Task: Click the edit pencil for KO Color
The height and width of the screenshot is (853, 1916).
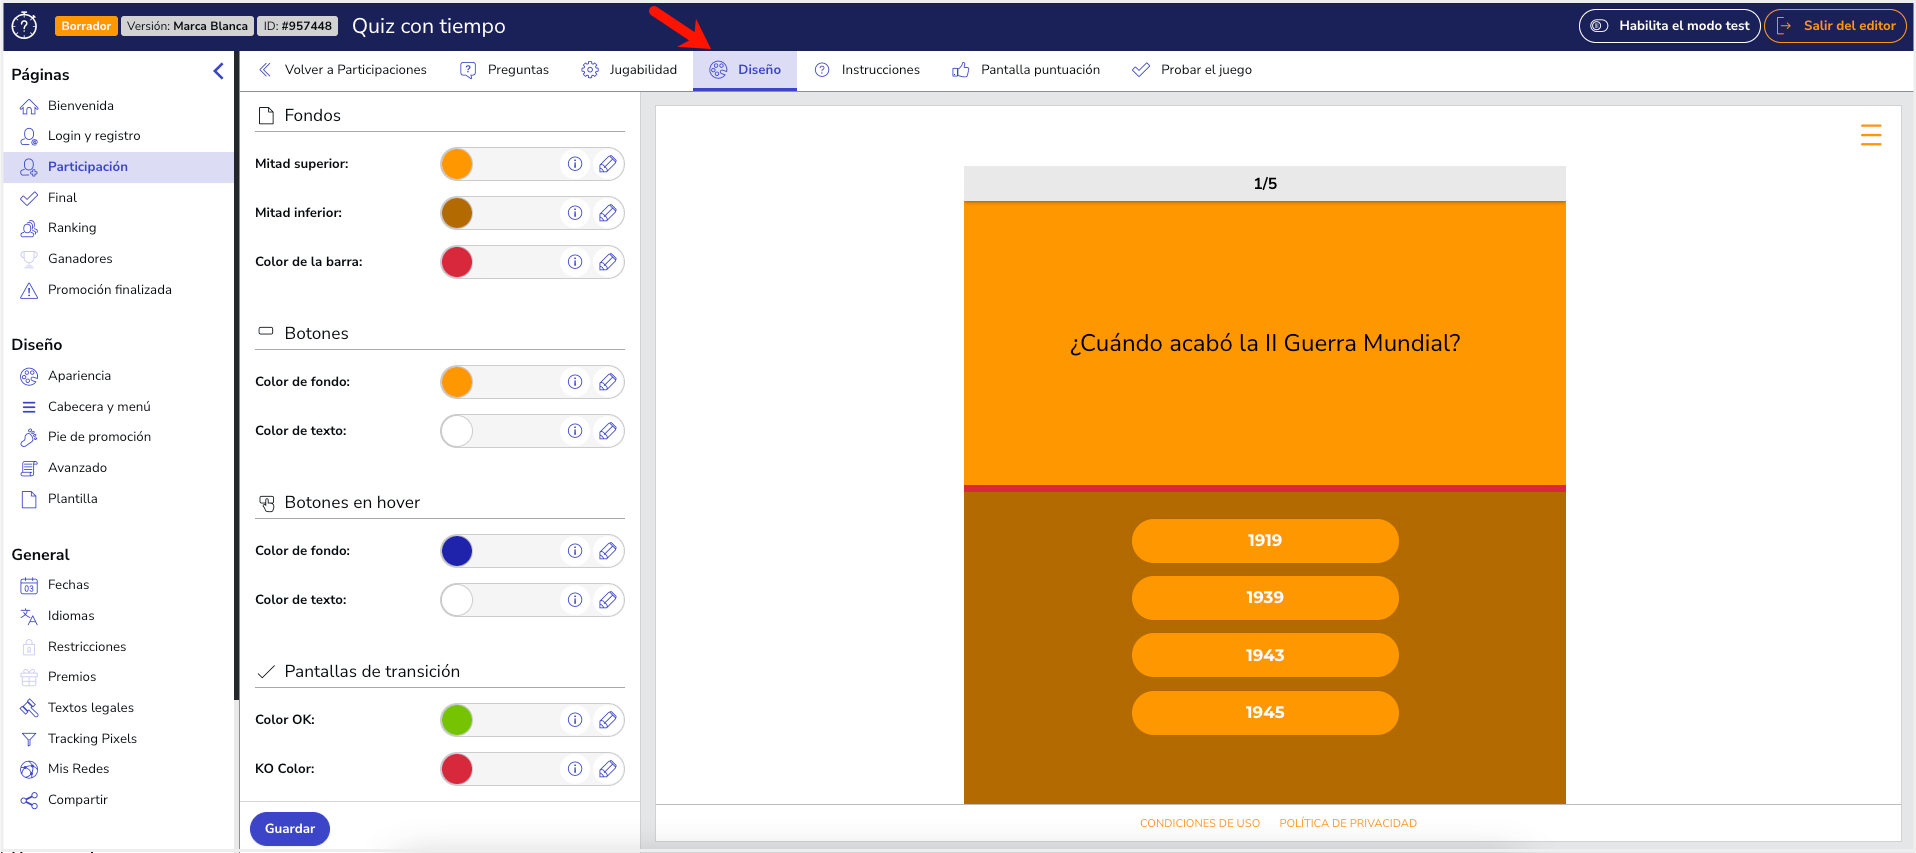Action: [x=607, y=769]
